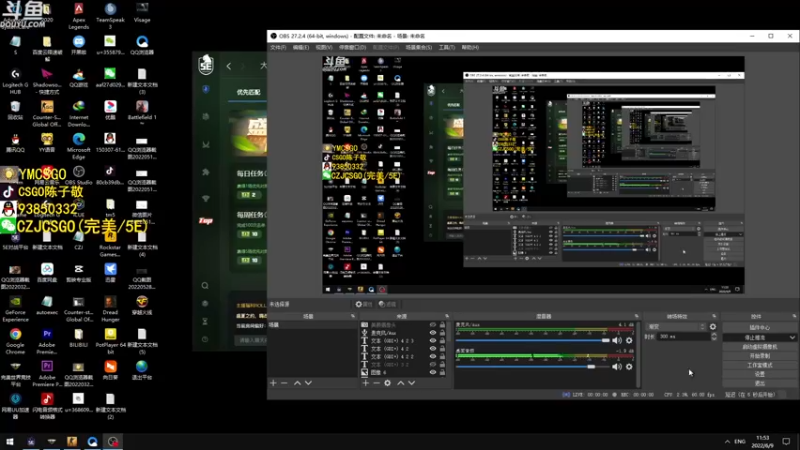Open the Battlefield 1 desktop icon
Viewport: 800px width, 450px height.
(x=142, y=113)
